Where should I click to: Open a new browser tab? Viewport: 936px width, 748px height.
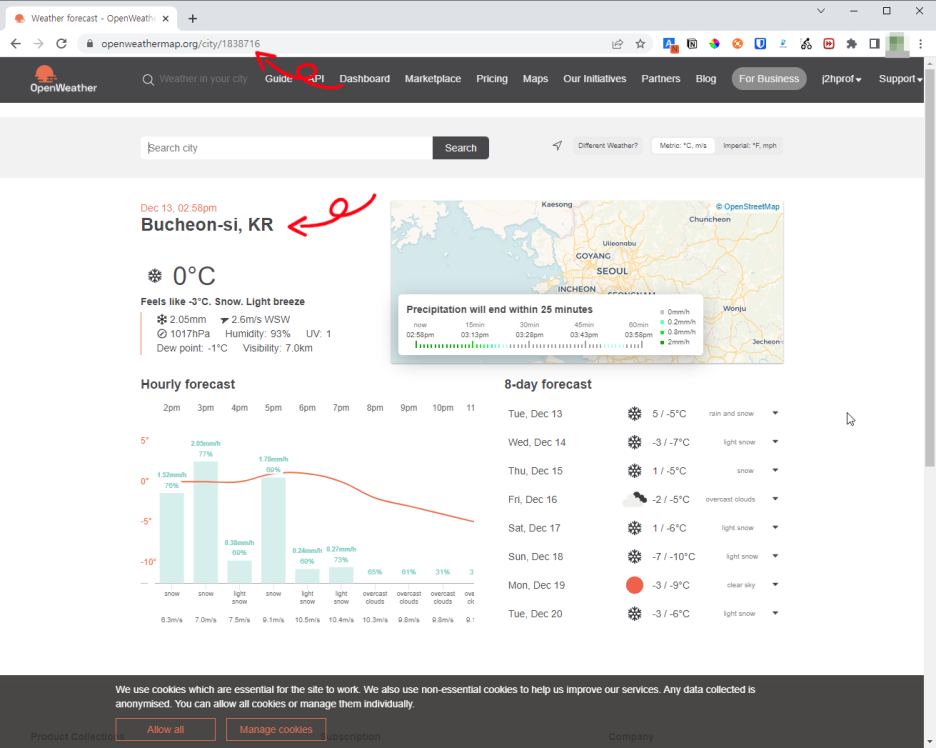[x=192, y=19]
